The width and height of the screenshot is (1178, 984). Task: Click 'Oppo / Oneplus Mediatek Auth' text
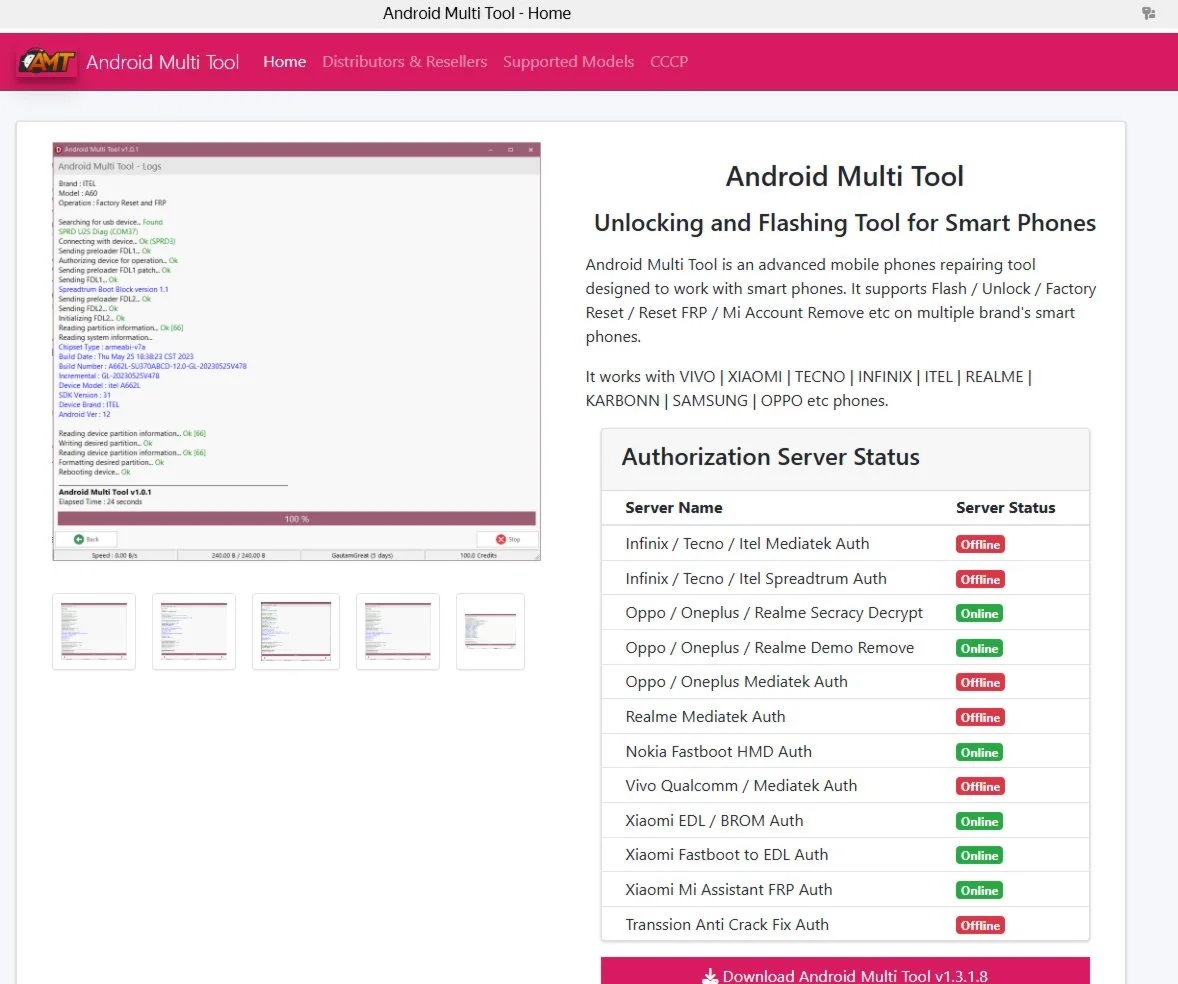click(x=736, y=682)
